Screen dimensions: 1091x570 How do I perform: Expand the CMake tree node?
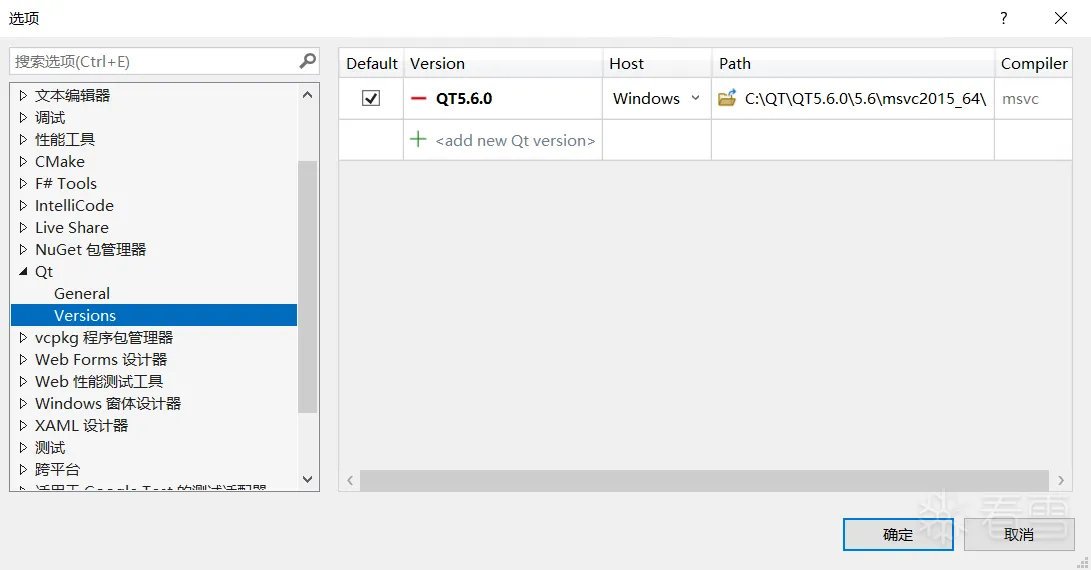coord(24,162)
